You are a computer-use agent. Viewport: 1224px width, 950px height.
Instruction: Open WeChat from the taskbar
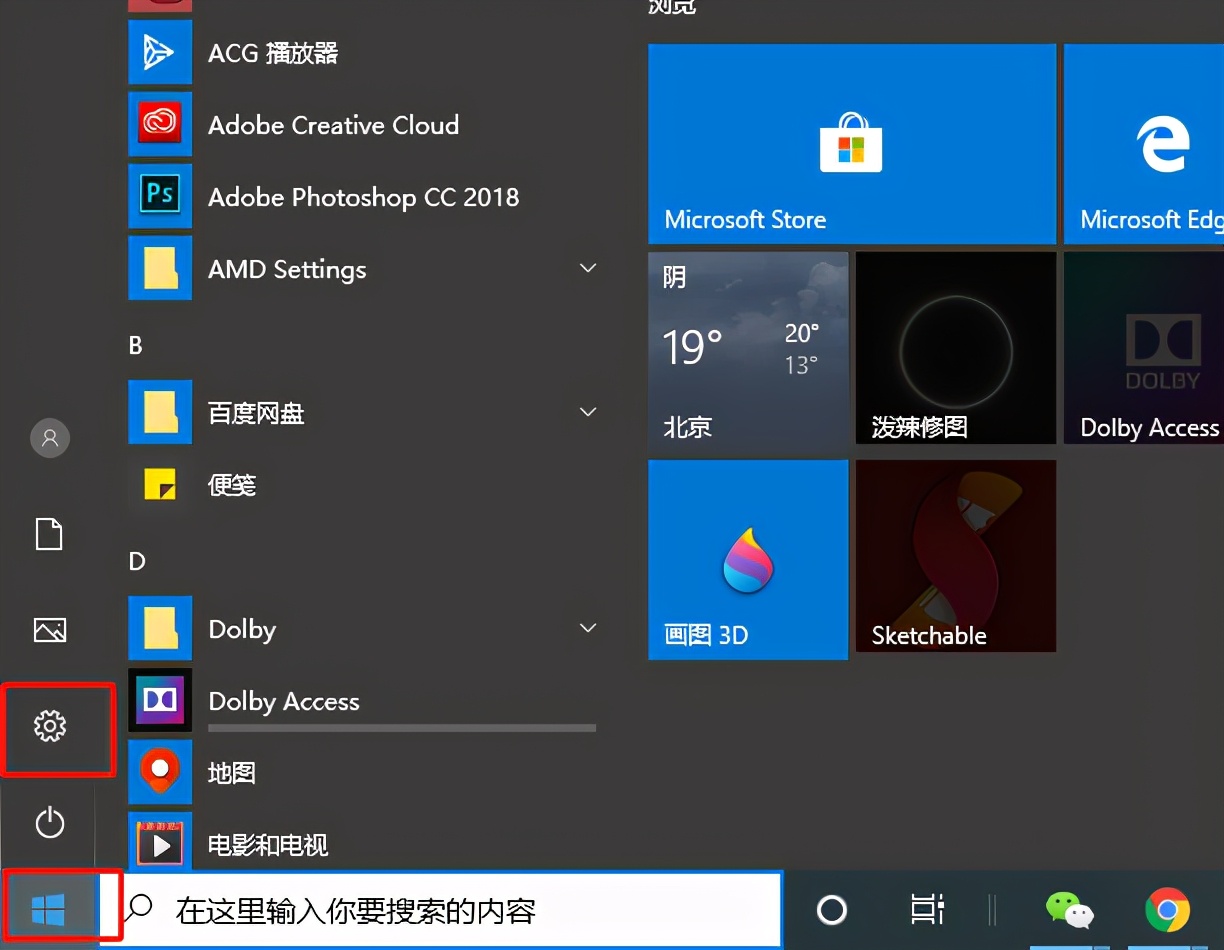pyautogui.click(x=1069, y=910)
